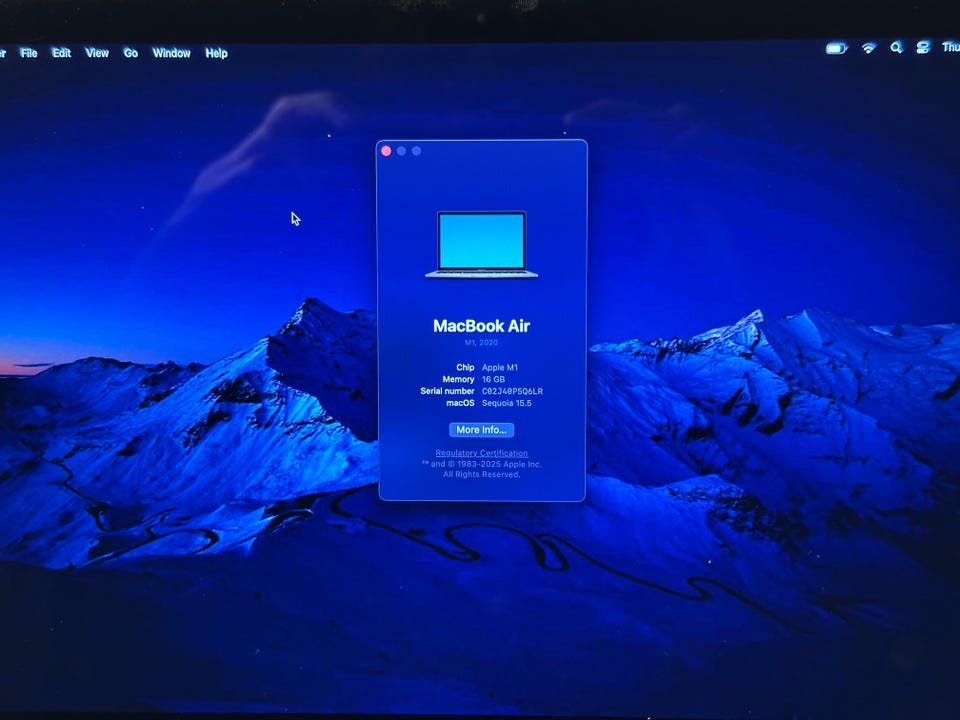Click the Chip label
Screen dimensions: 960x720
click(x=465, y=367)
